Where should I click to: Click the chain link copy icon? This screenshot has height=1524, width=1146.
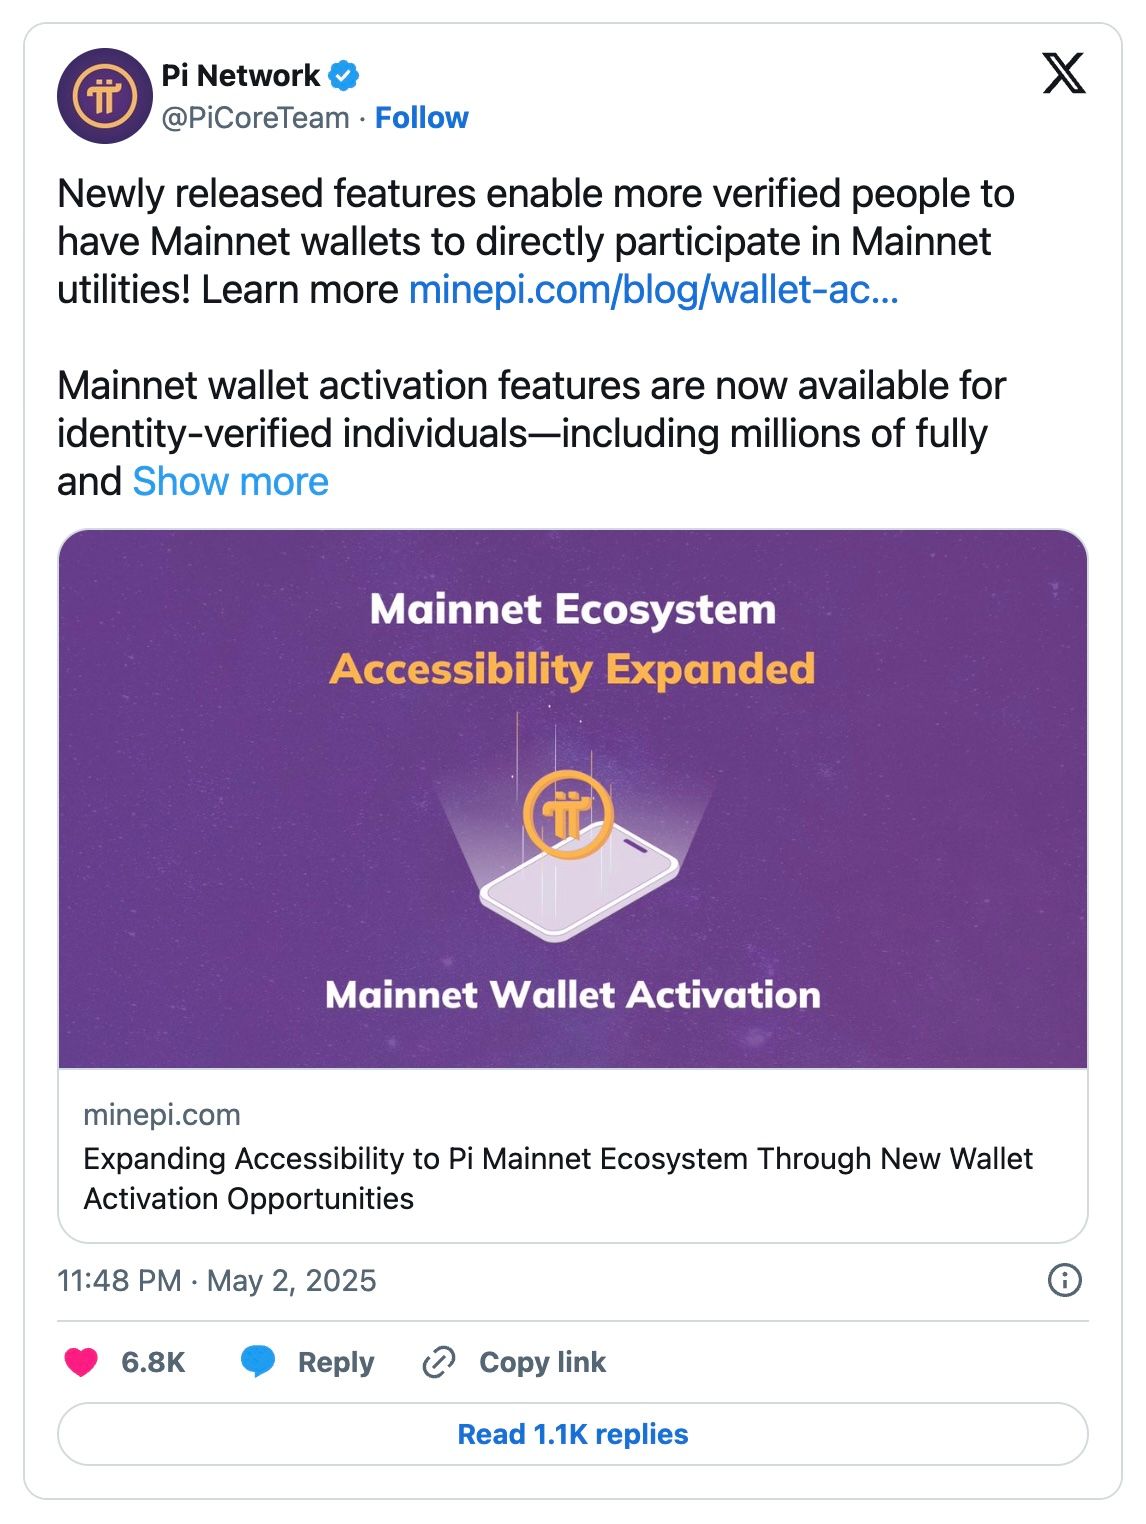click(439, 1362)
